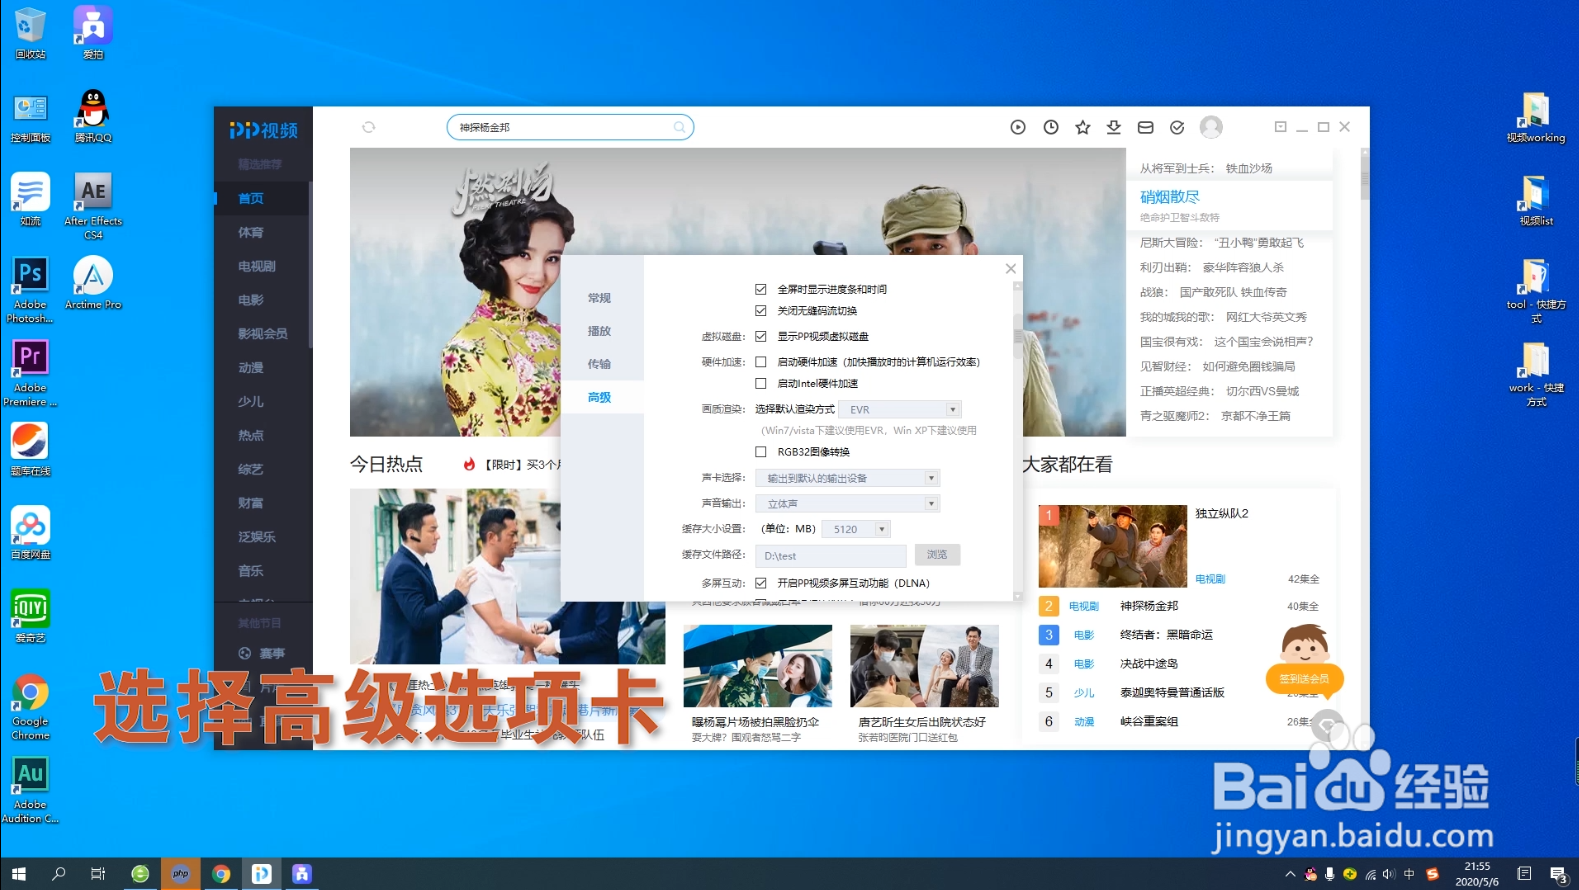
Task: Click the refresh icon beside search box
Action: pos(369,127)
